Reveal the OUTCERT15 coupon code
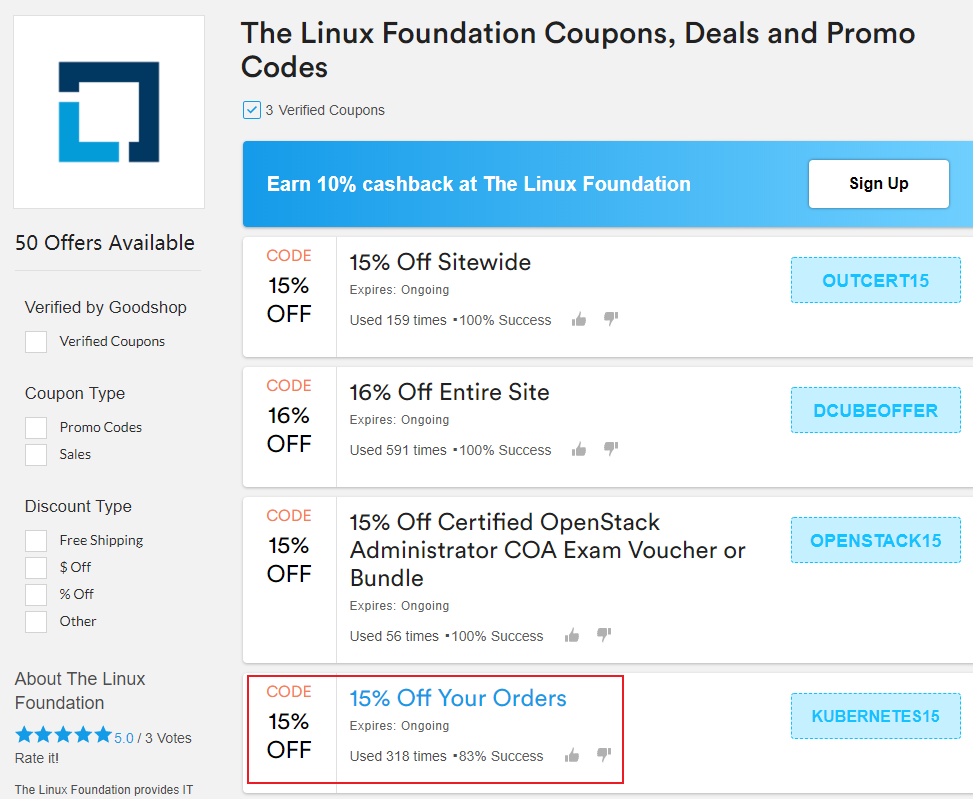The image size is (973, 799). 875,281
